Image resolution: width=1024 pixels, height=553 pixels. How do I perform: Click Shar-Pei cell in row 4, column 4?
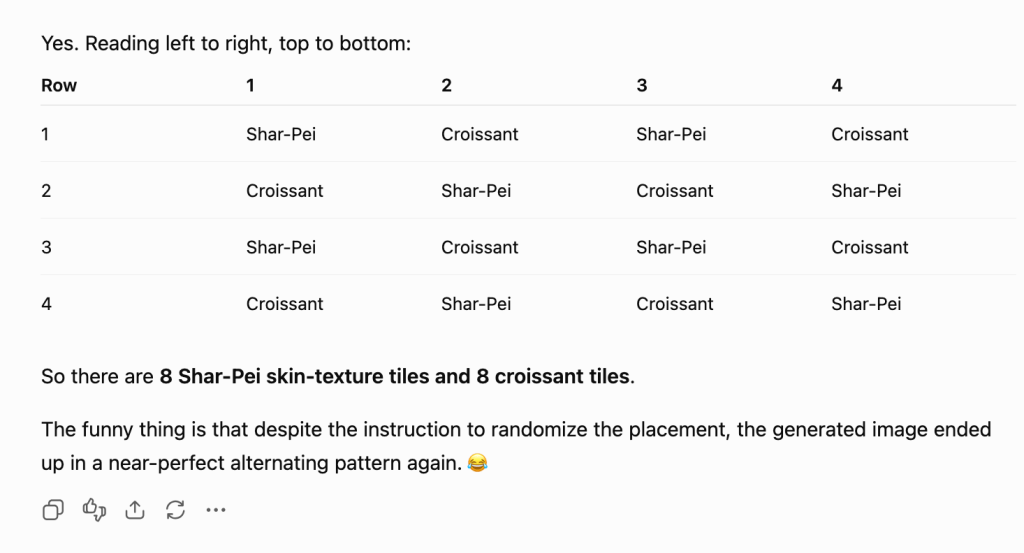[x=866, y=304]
